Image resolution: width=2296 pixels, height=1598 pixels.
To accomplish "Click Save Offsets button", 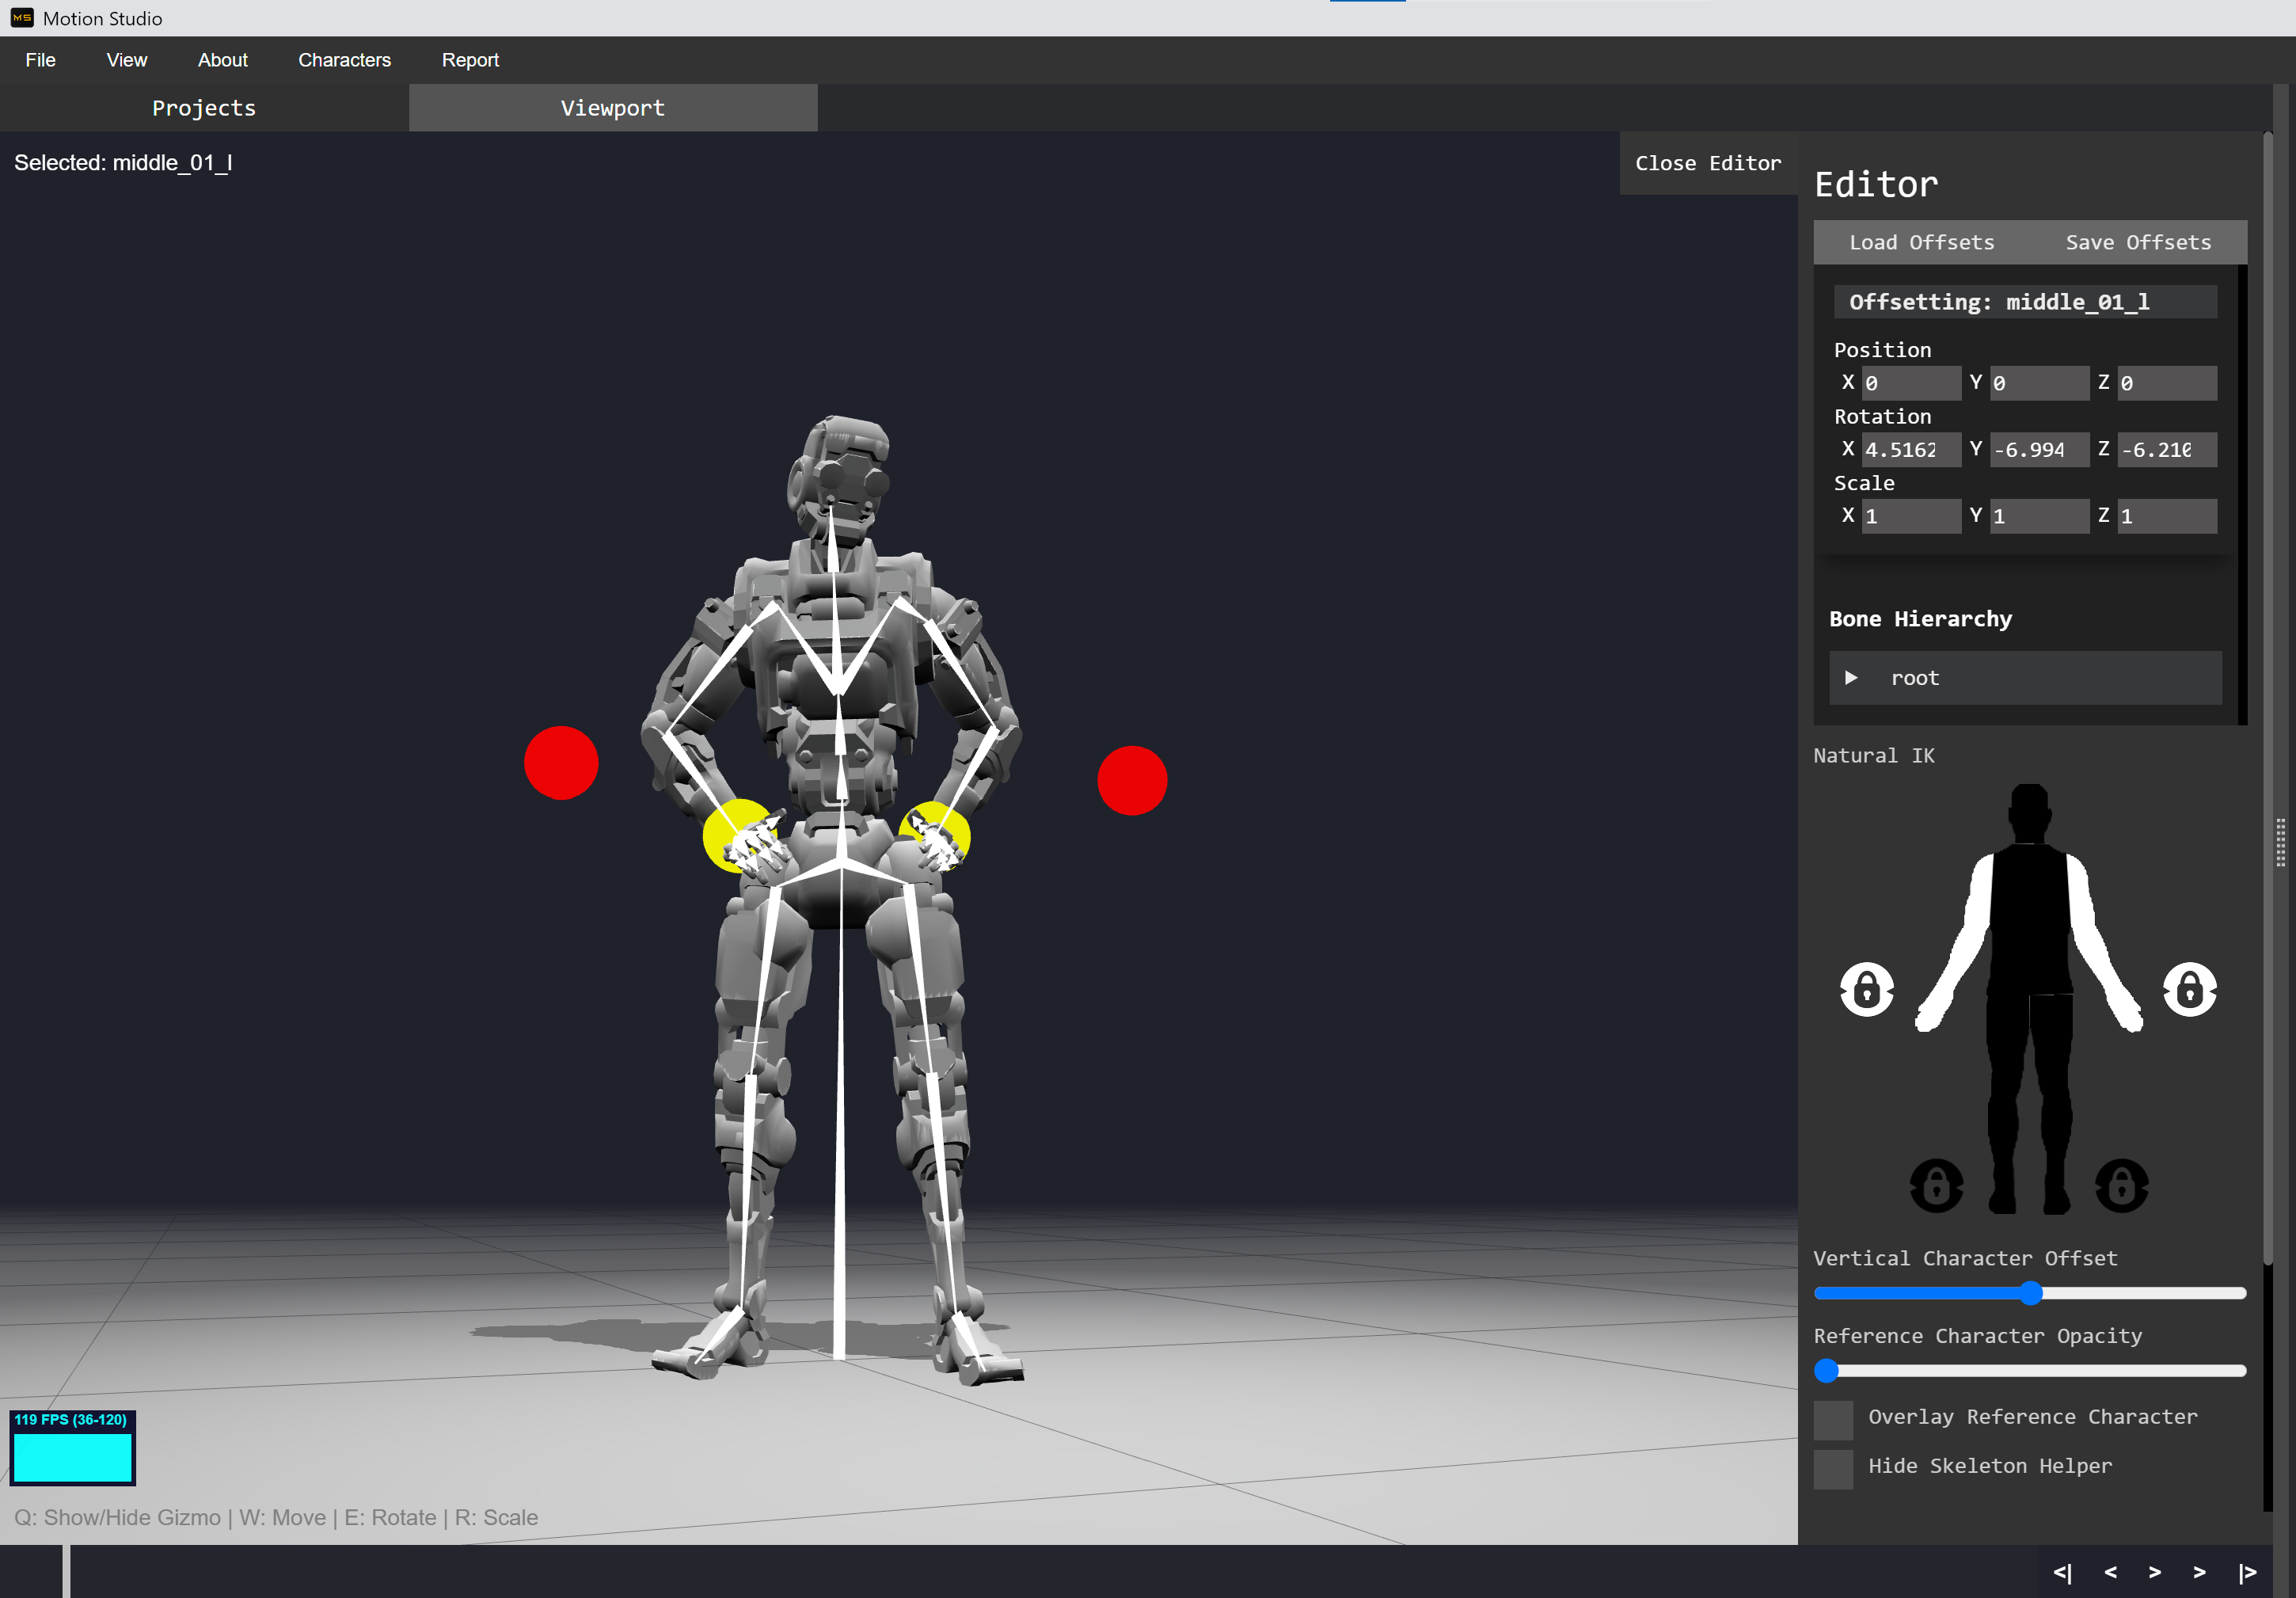I will (x=2138, y=243).
